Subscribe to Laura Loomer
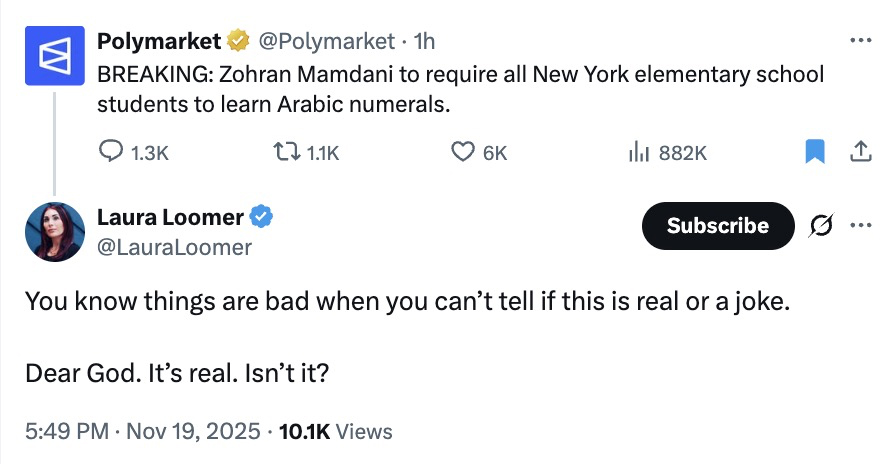This screenshot has width=894, height=464. (717, 226)
